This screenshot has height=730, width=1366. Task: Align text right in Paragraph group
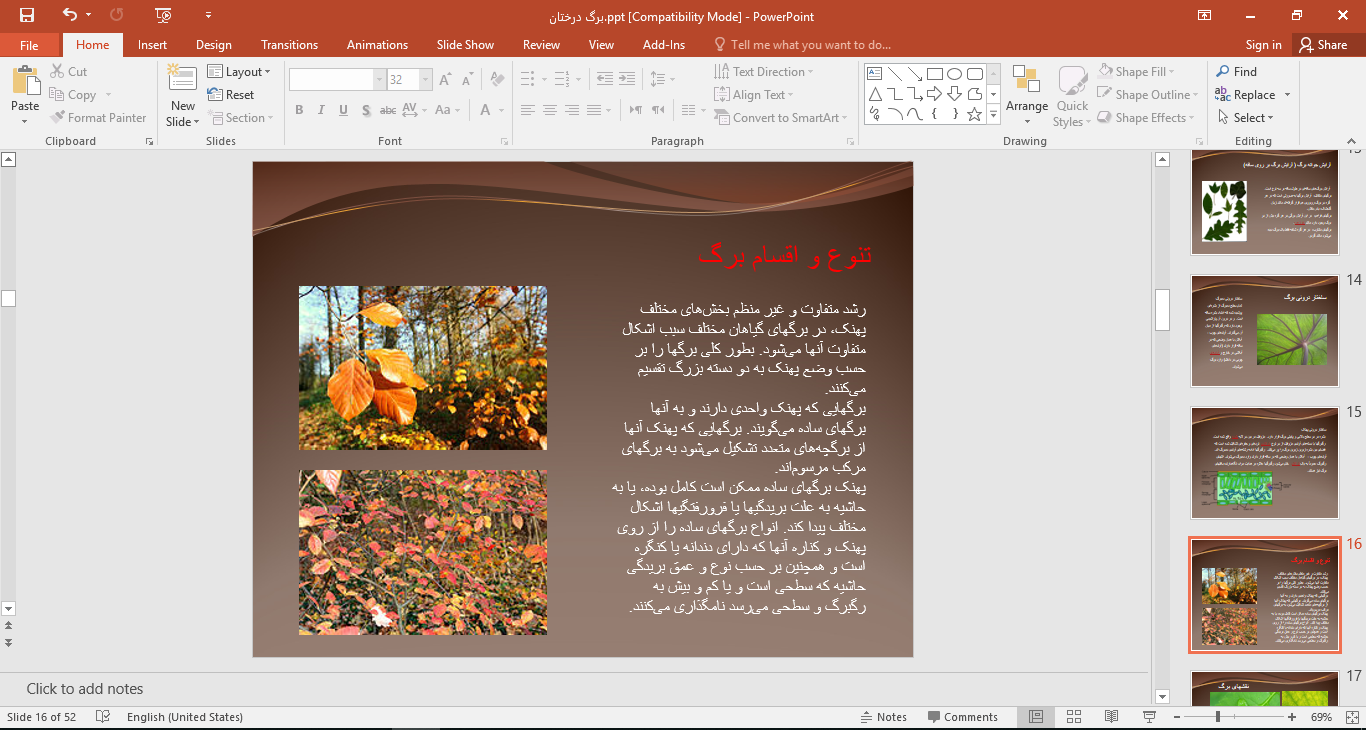point(572,110)
